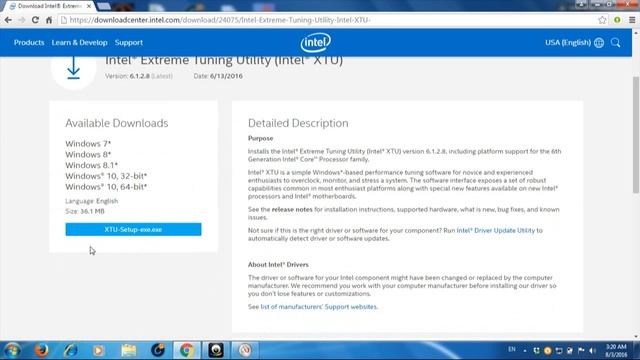Screen dimensions: 640x360
Task: Click the browser forward arrow
Action: tap(22, 20)
